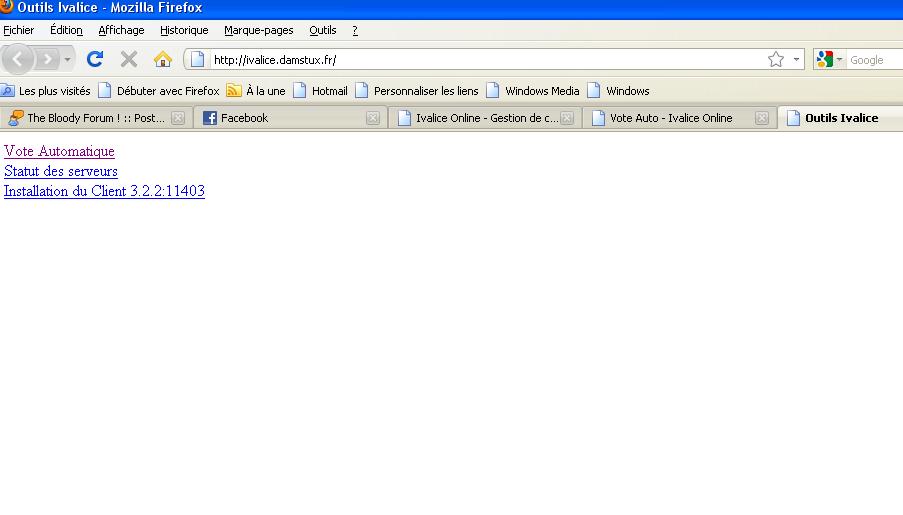Reload the current page
The width and height of the screenshot is (903, 515).
click(x=95, y=59)
